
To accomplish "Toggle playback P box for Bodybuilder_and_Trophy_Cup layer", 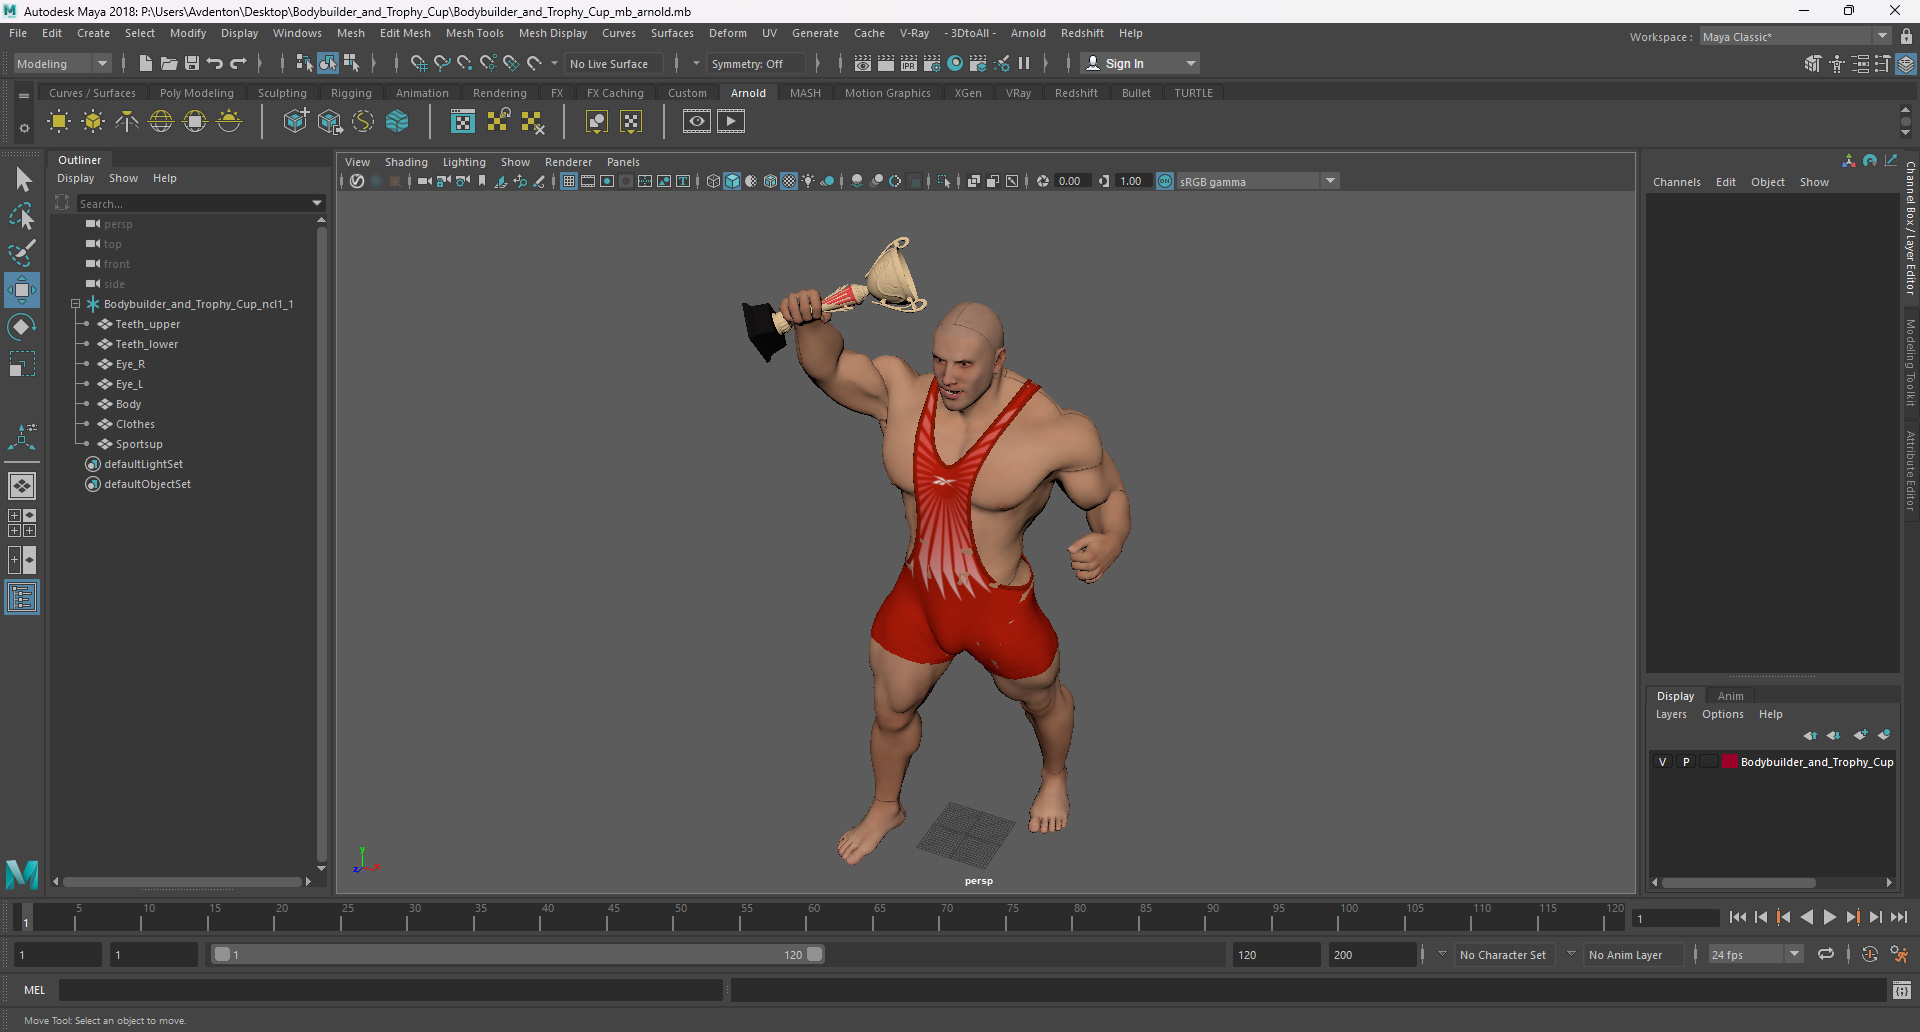I will pyautogui.click(x=1686, y=762).
